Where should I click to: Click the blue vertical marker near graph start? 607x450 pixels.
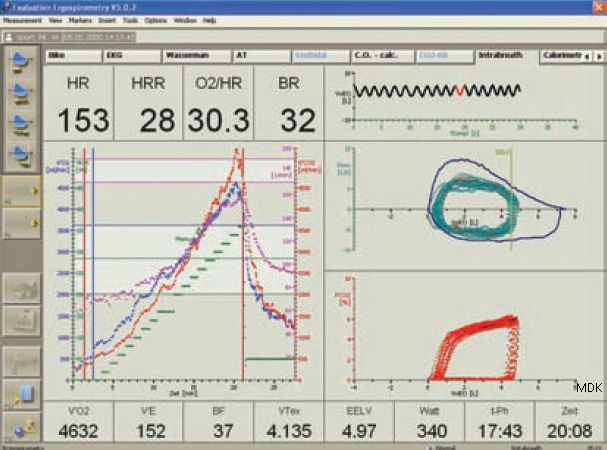click(x=93, y=263)
